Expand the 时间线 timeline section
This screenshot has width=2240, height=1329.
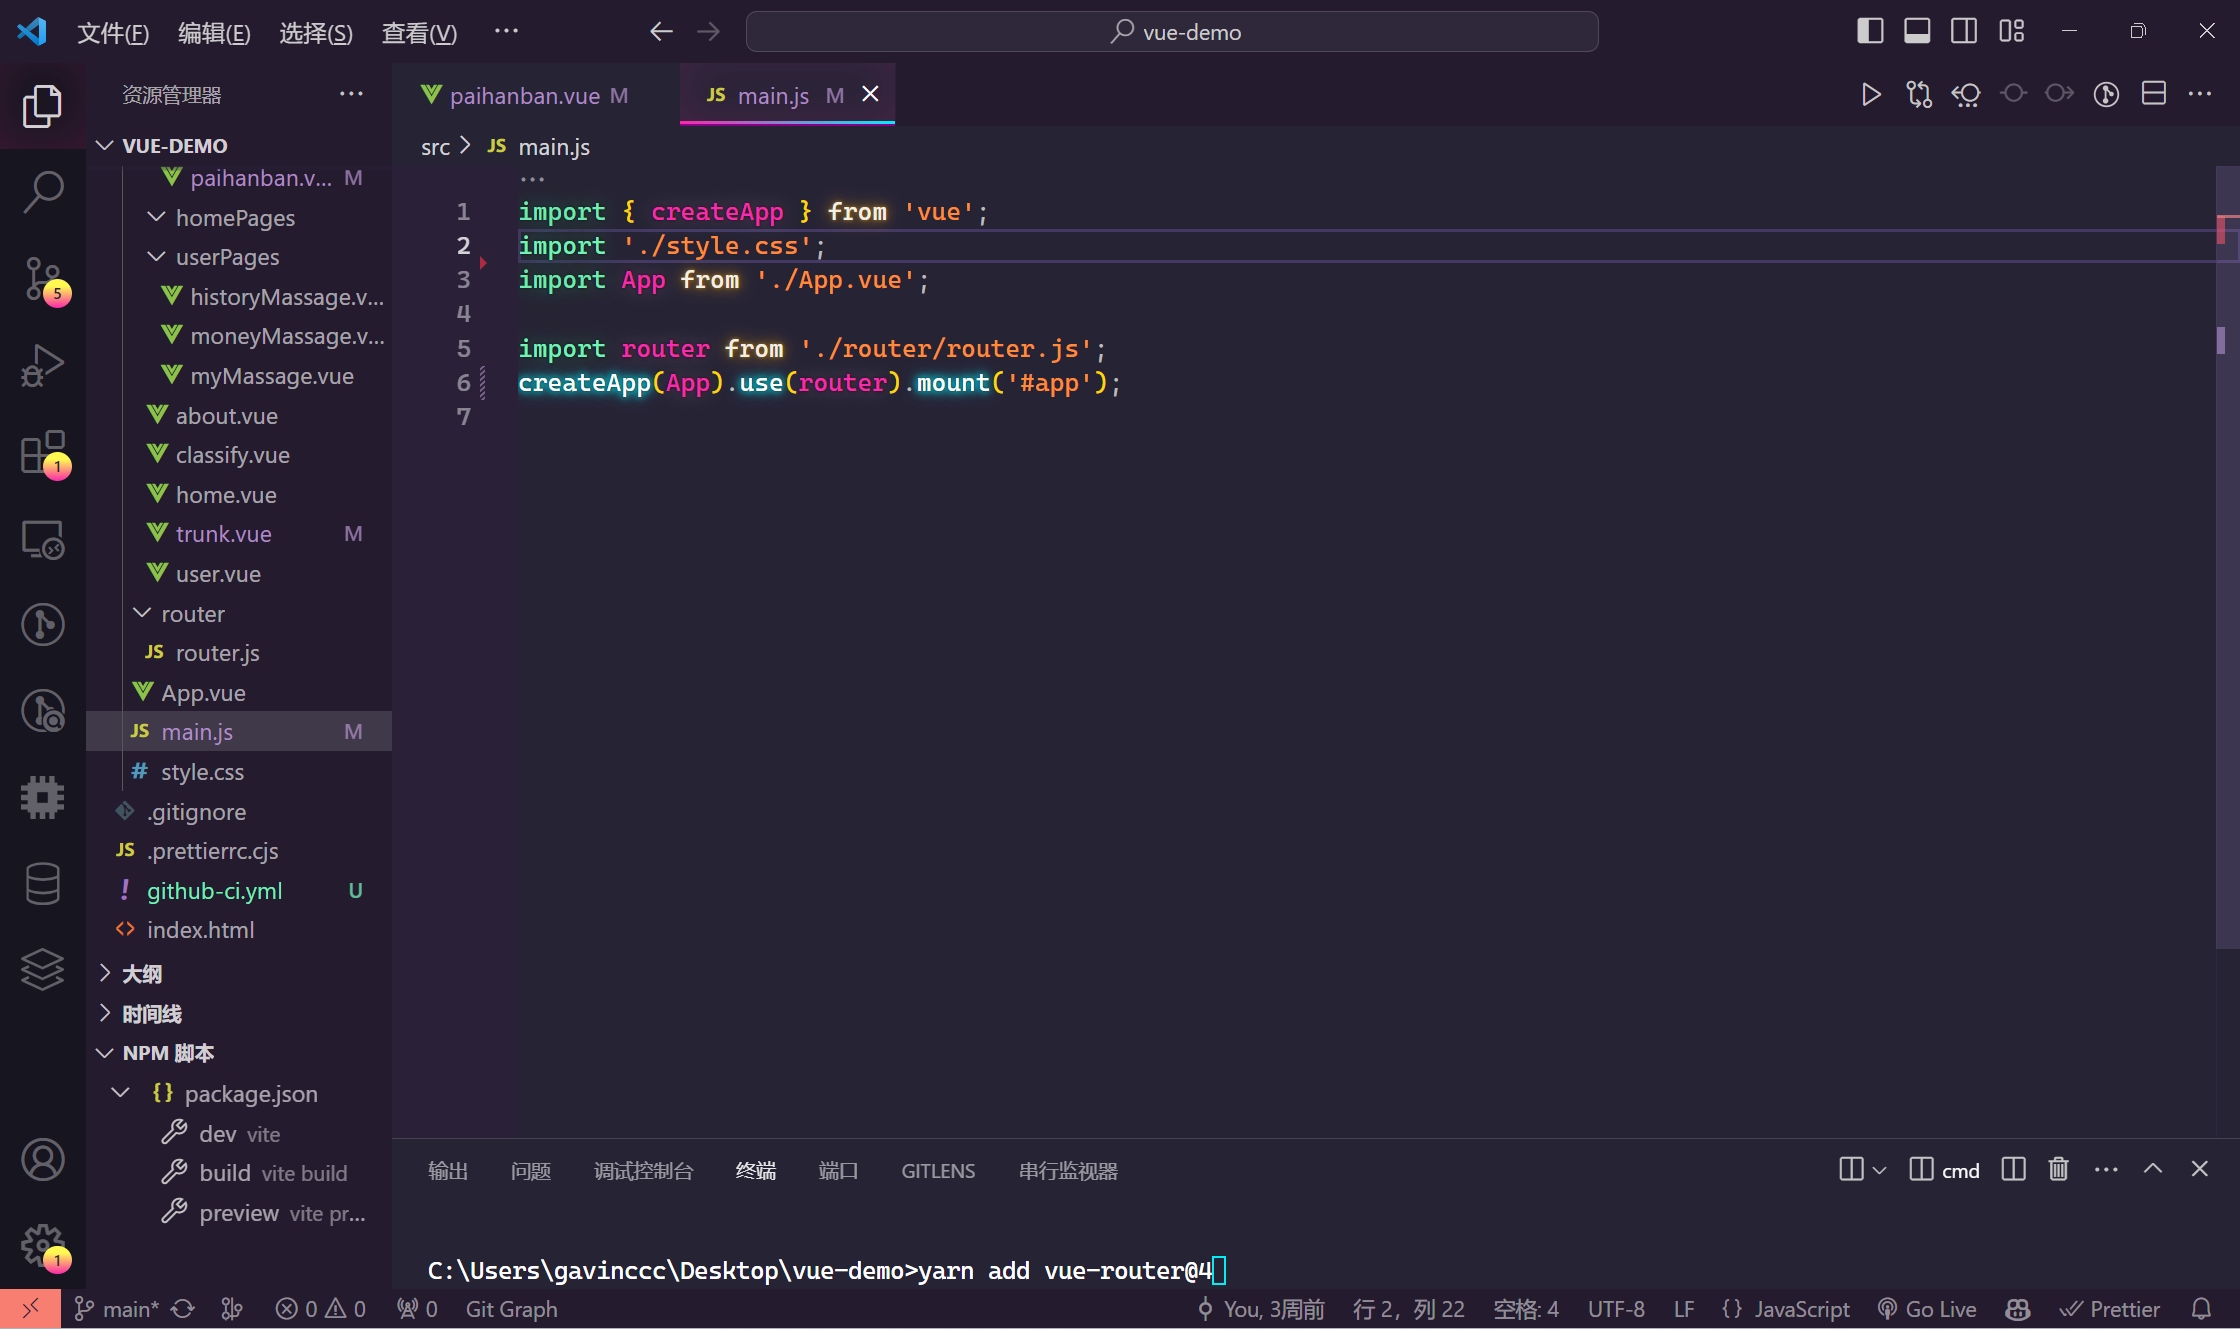[x=105, y=1013]
